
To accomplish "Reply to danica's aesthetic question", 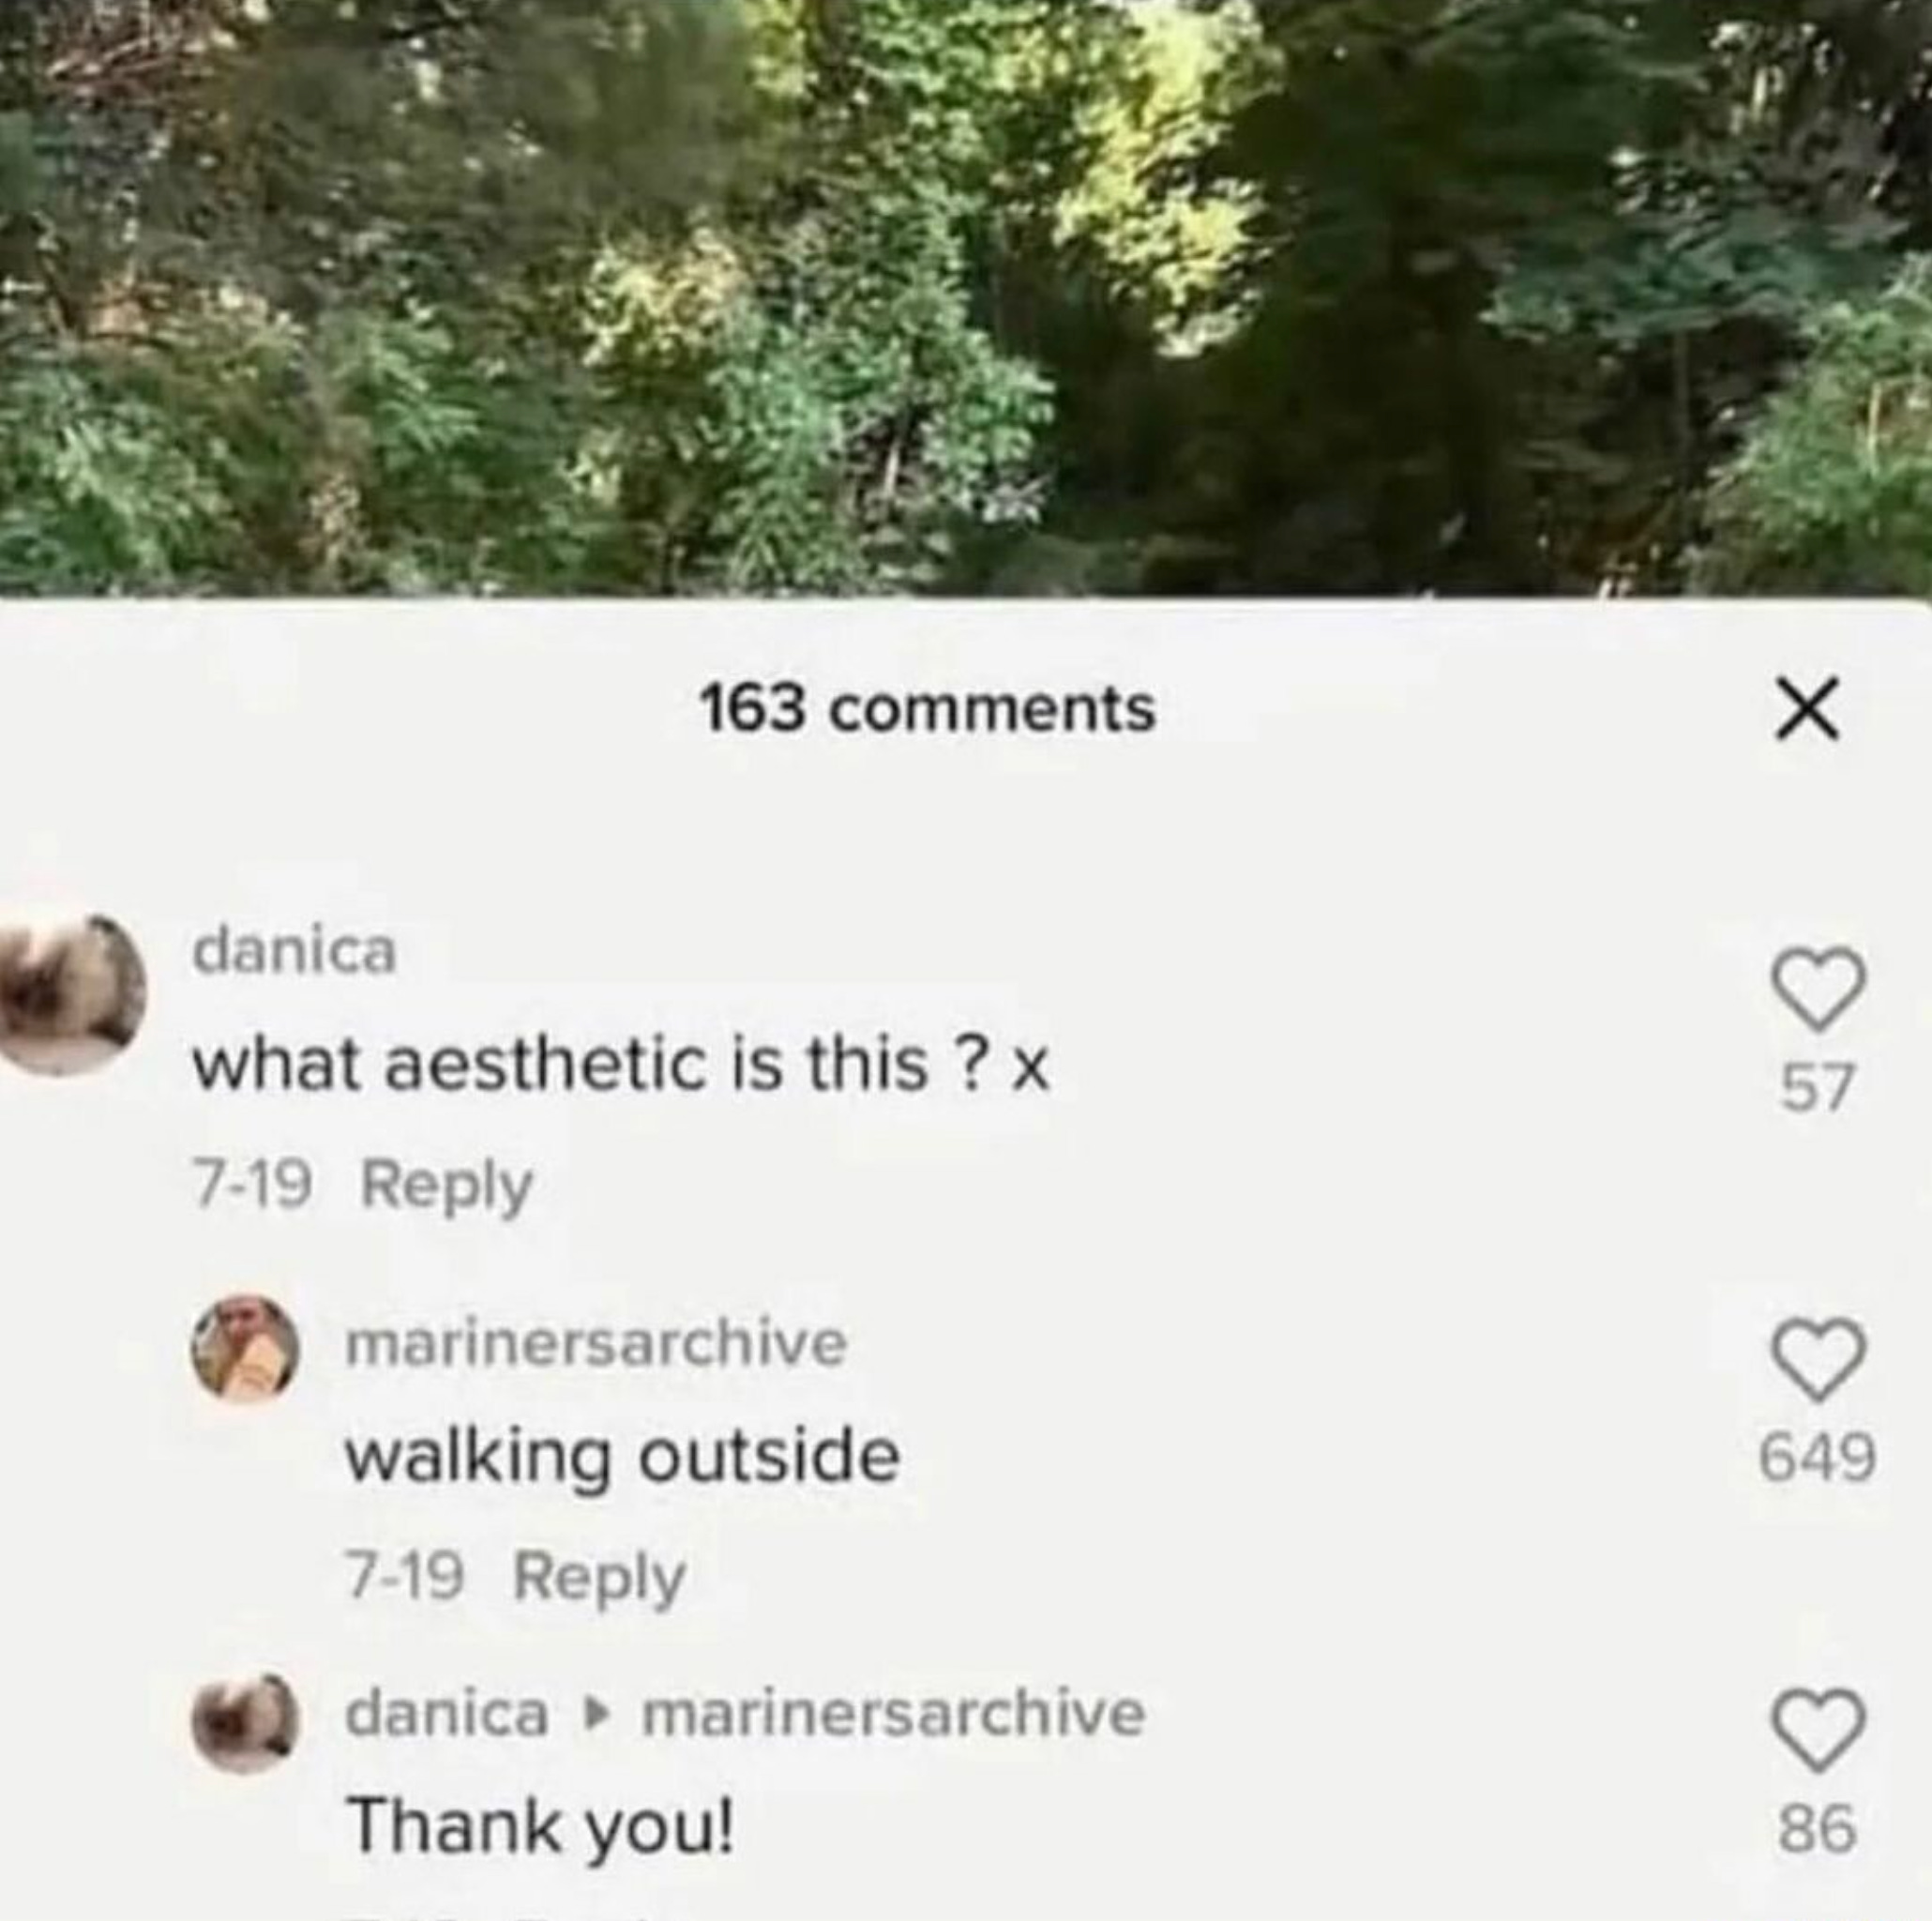I will tap(446, 1186).
